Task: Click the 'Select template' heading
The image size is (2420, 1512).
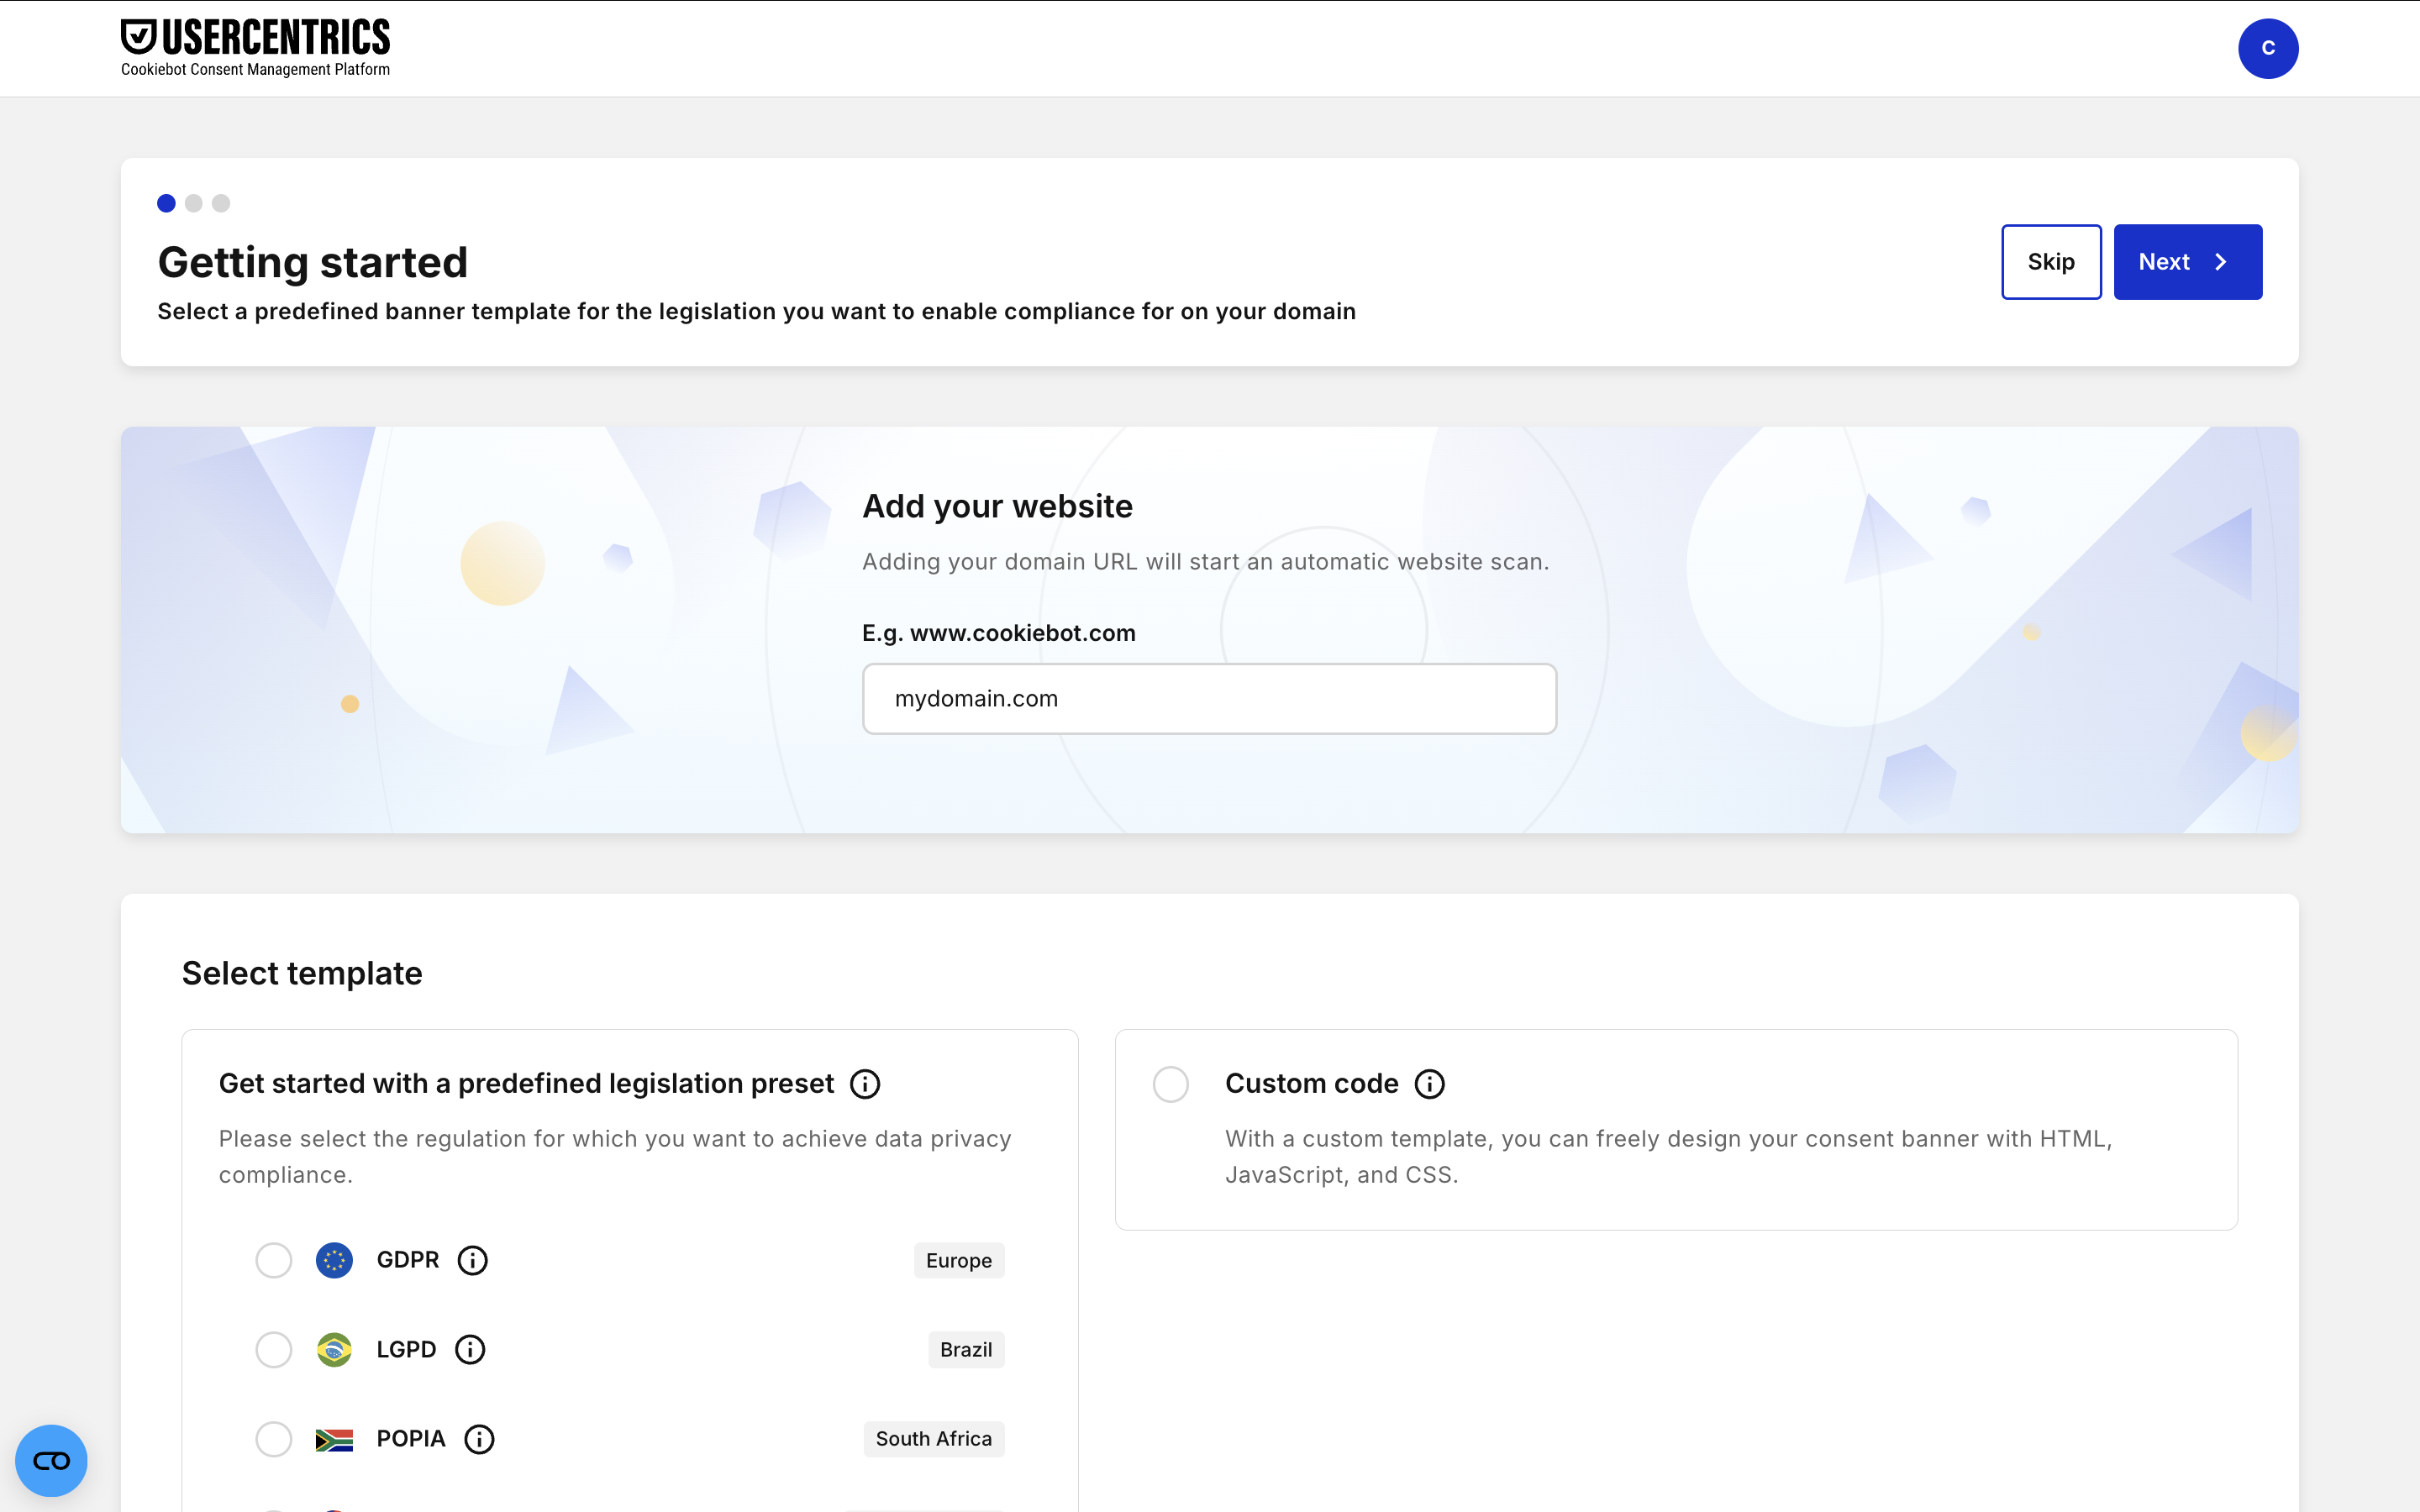Action: click(302, 973)
